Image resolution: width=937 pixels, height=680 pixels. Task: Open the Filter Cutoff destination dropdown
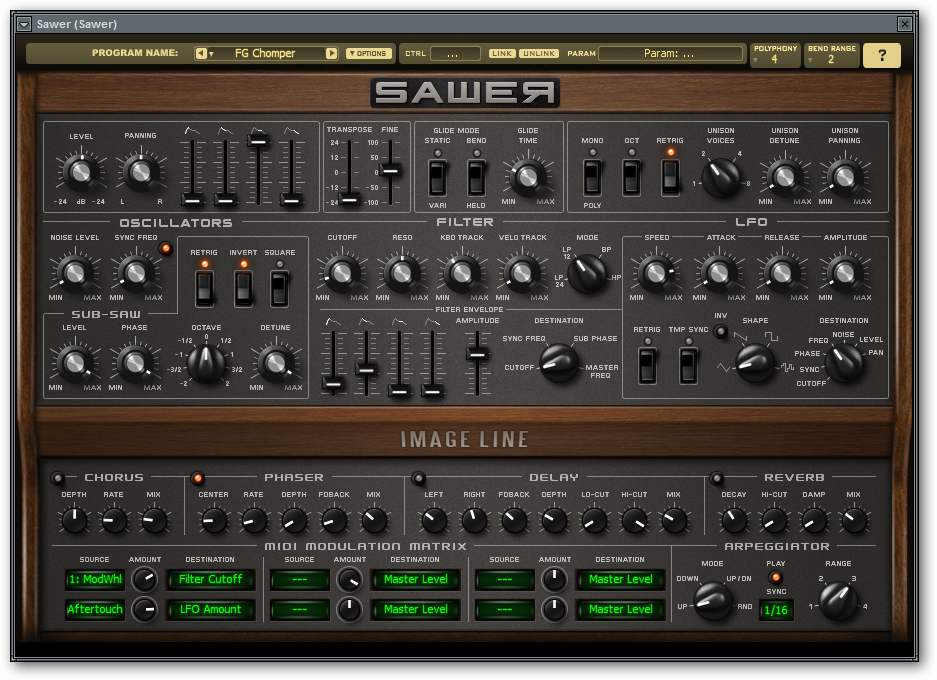[211, 579]
